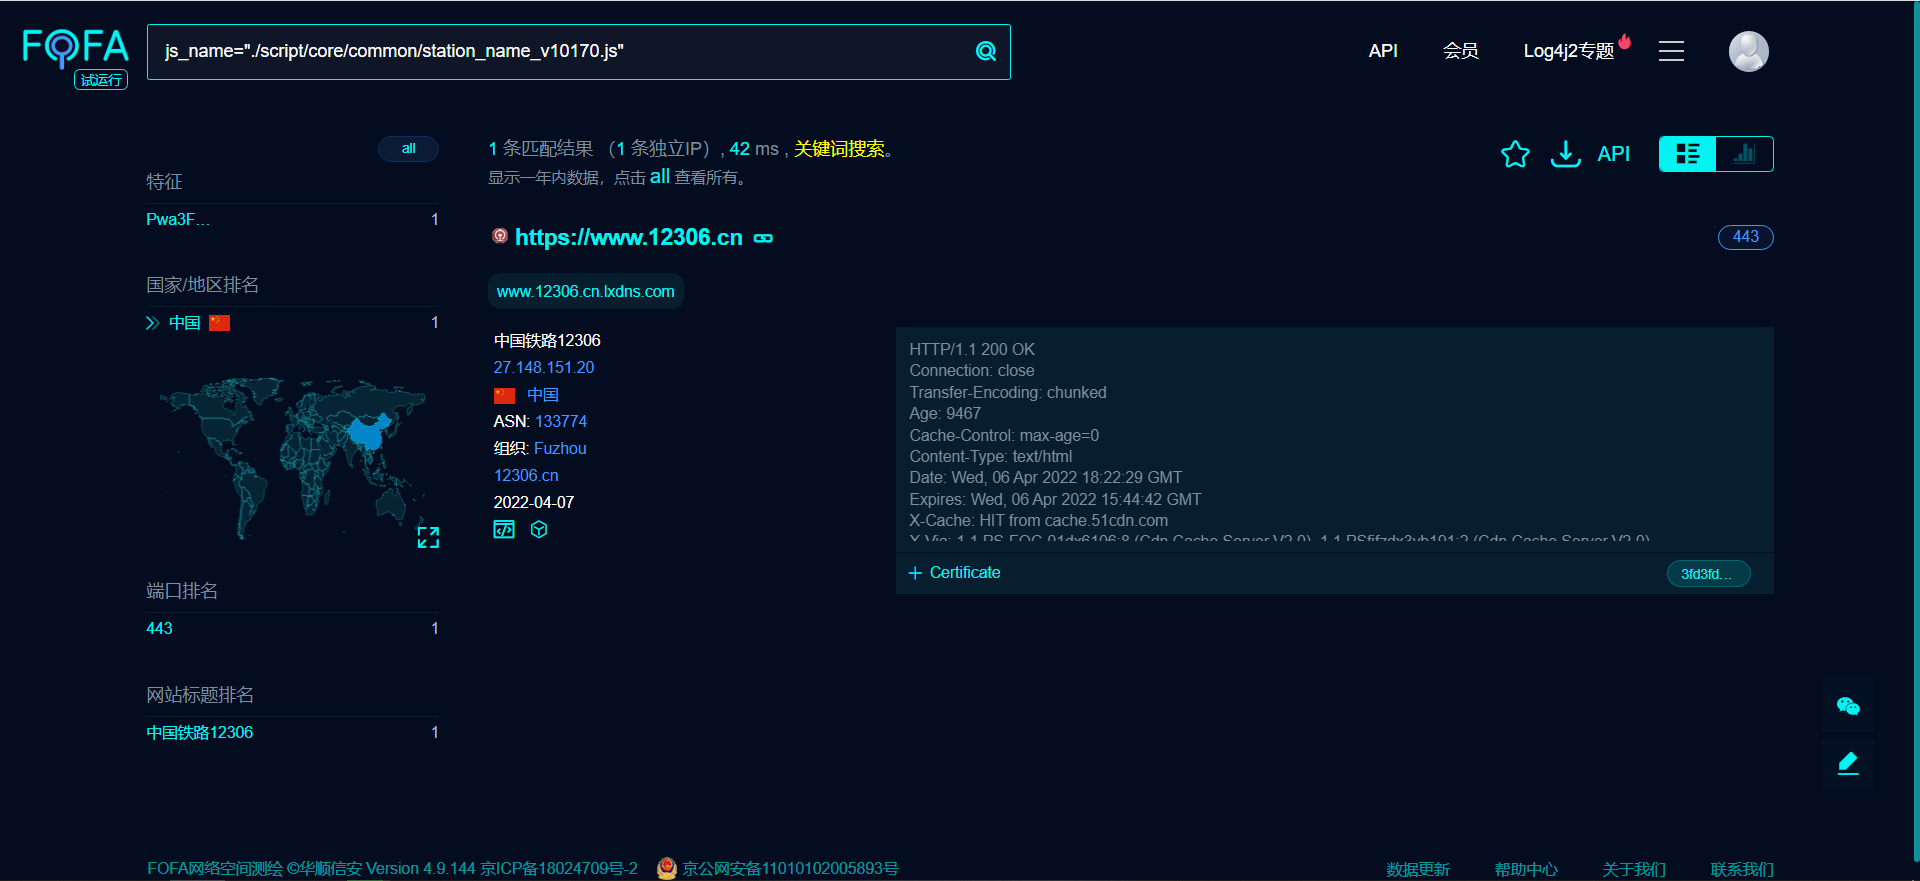1920x881 pixels.
Task: Open the Log4j2专题 menu
Action: point(1569,51)
